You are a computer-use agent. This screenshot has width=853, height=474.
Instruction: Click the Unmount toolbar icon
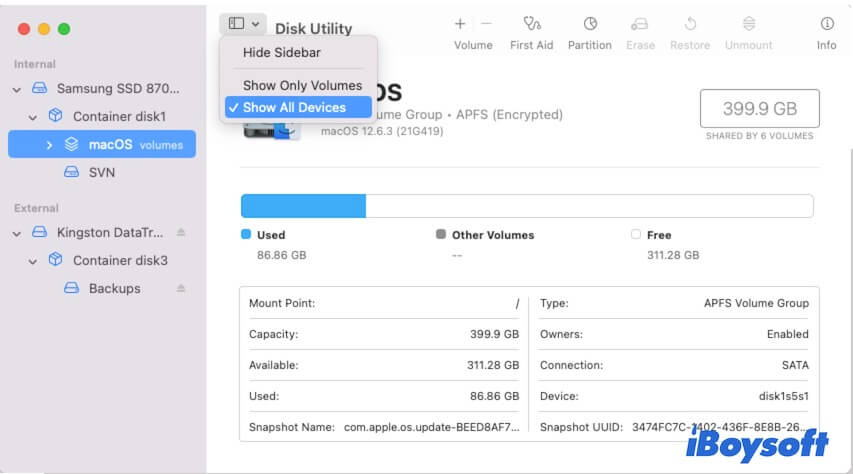749,24
